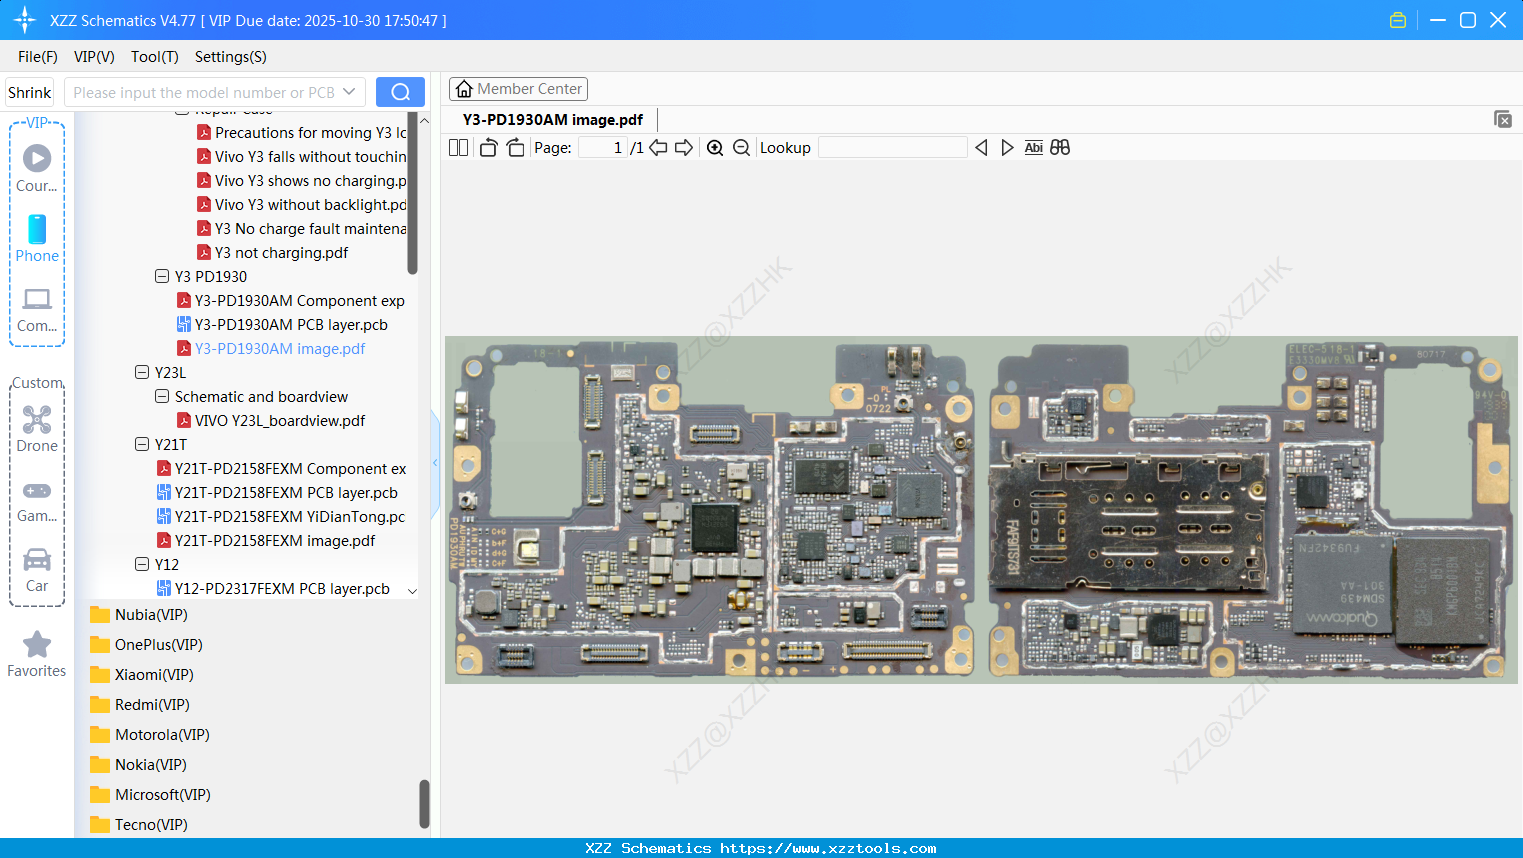The height and width of the screenshot is (858, 1523).
Task: Open the Game console category
Action: tap(37, 501)
